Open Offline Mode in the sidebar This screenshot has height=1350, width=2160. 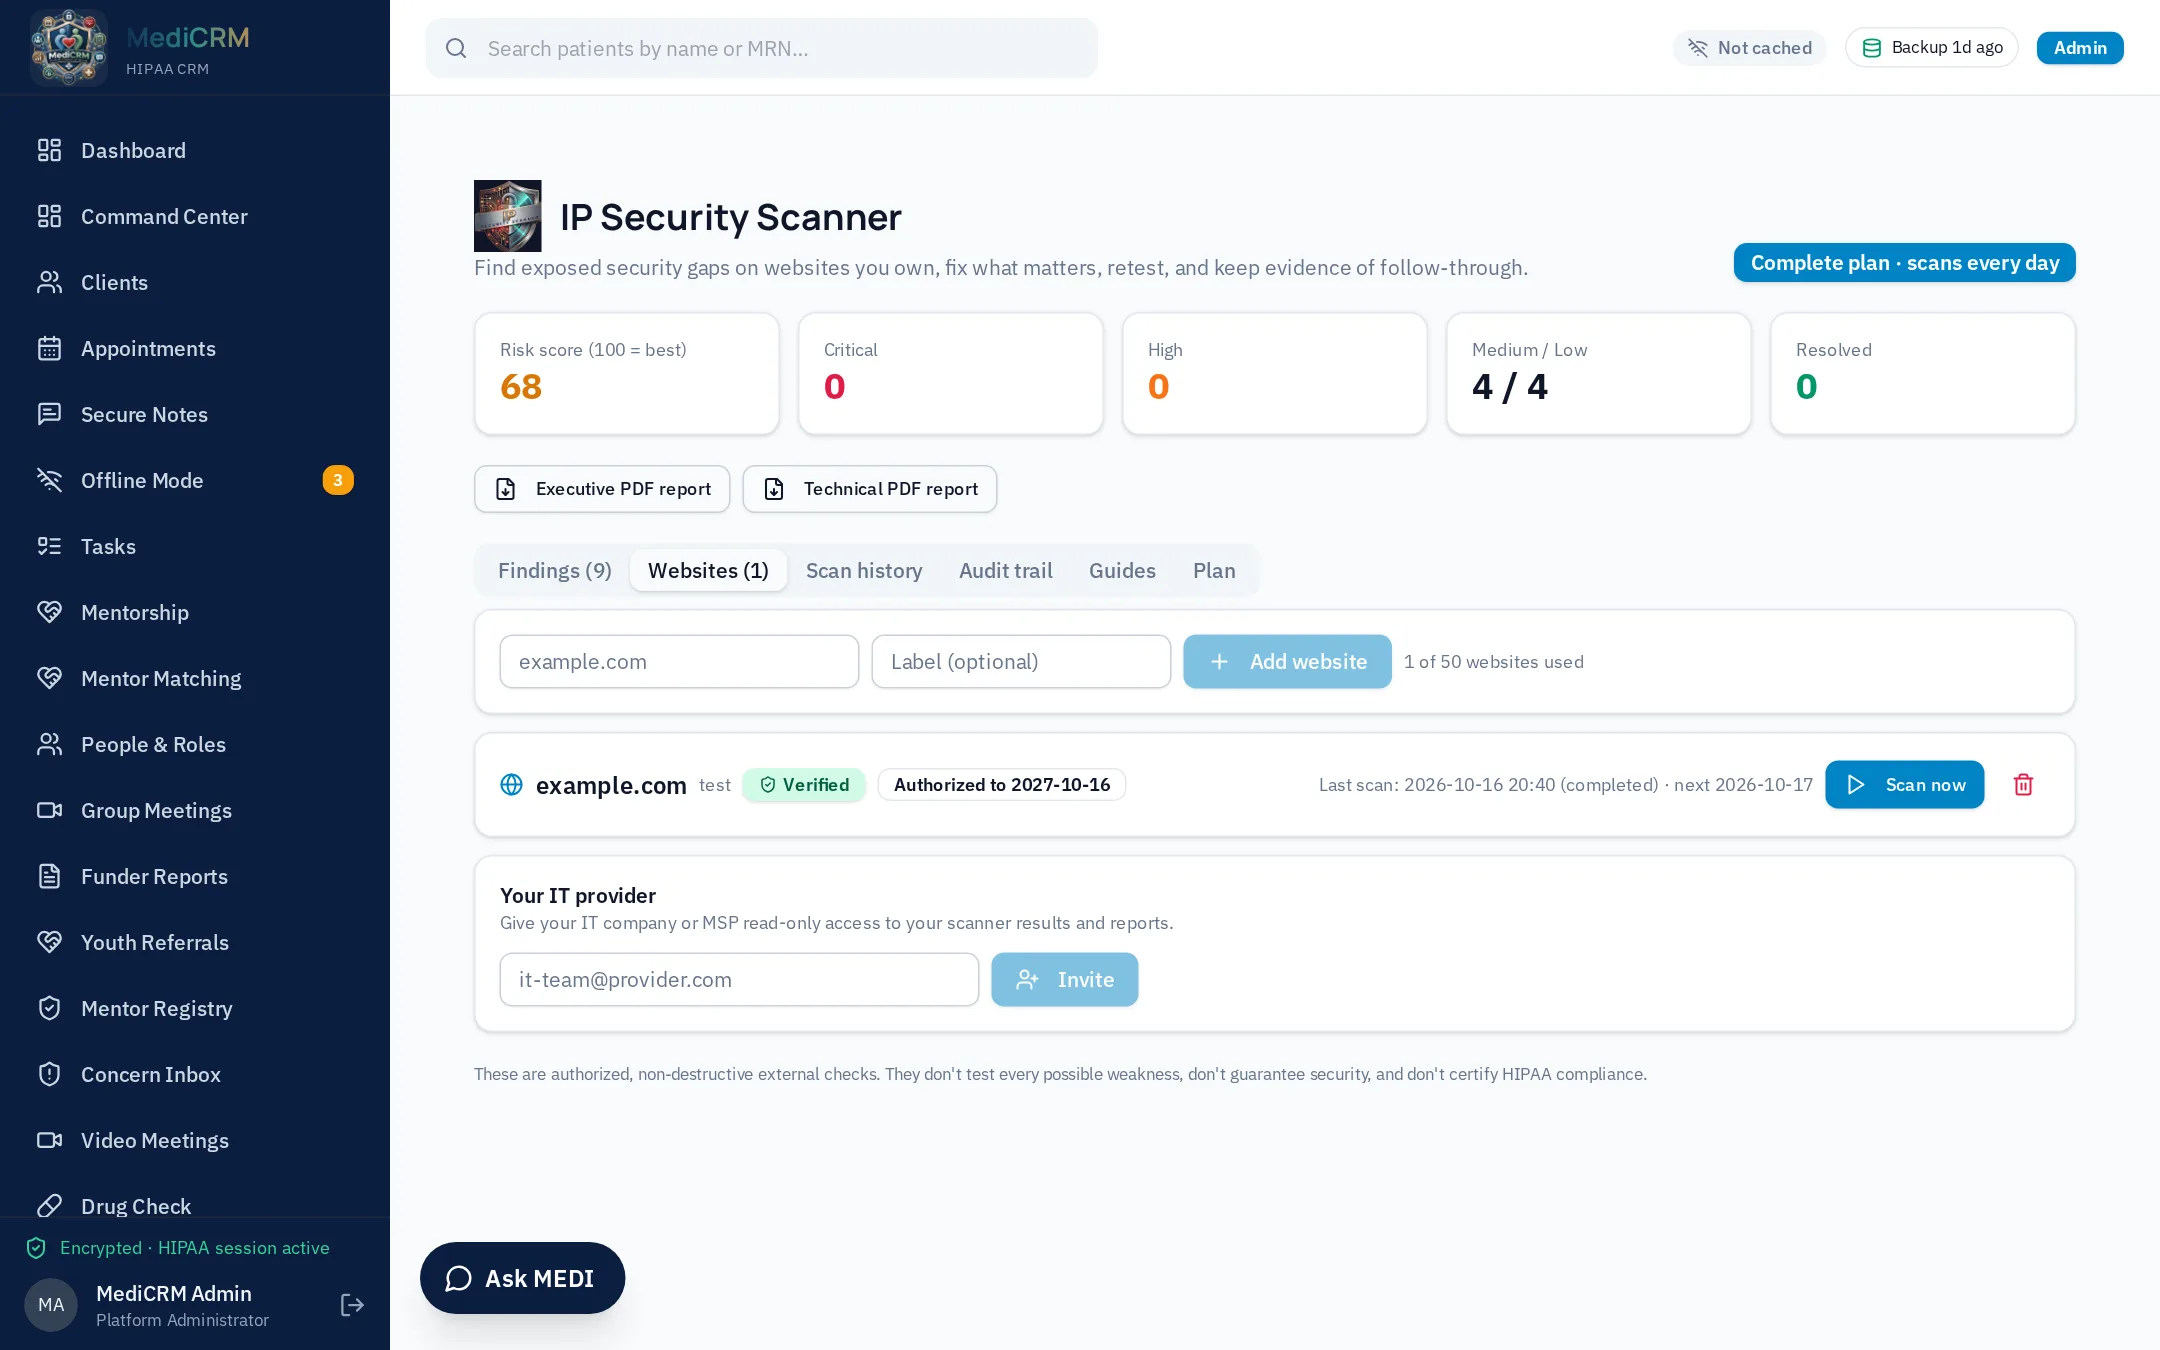195,480
